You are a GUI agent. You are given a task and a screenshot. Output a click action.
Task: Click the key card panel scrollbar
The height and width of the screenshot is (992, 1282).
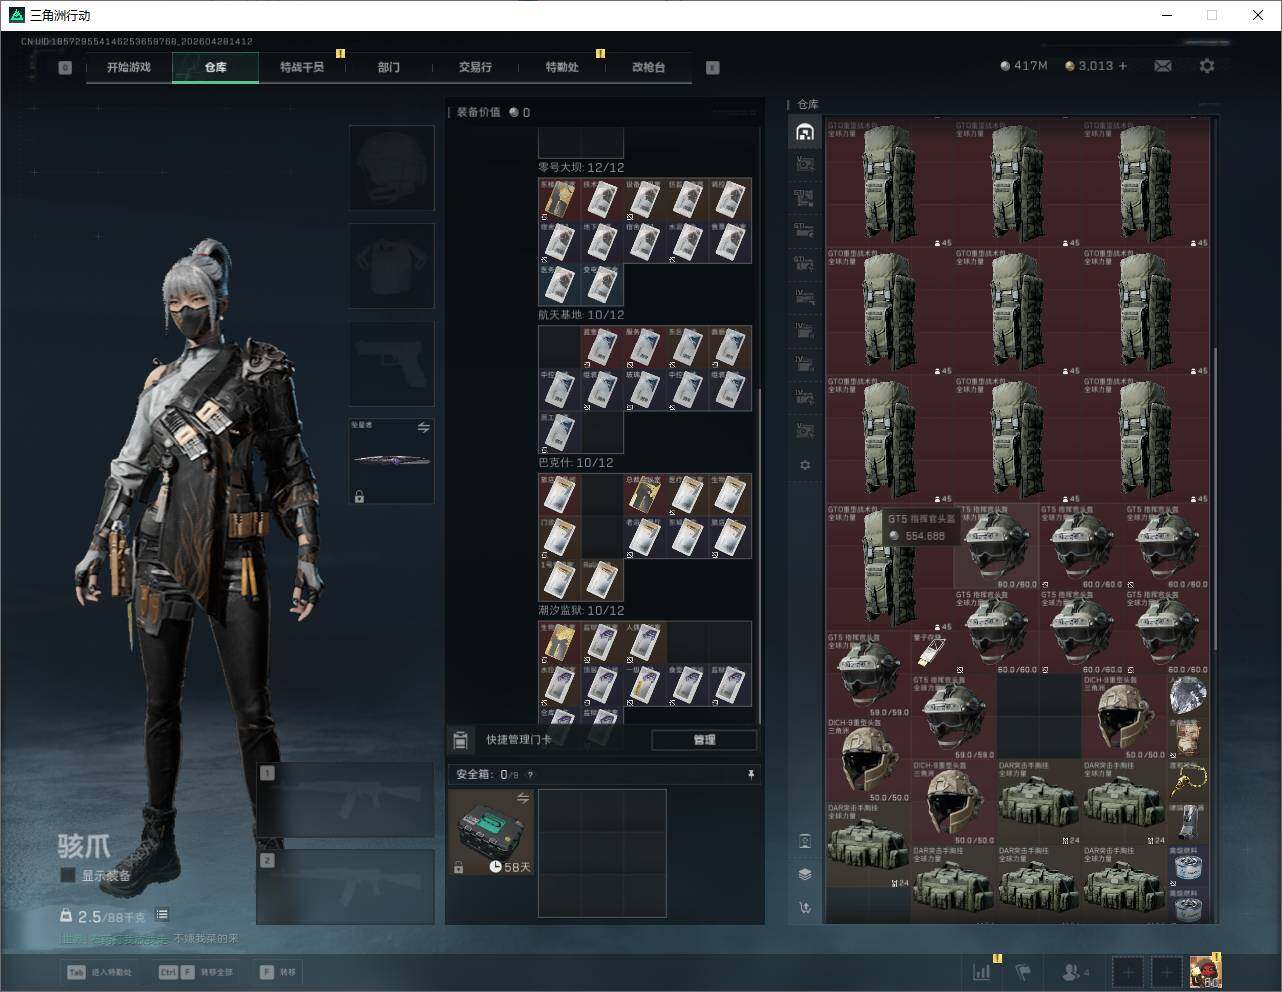click(760, 555)
